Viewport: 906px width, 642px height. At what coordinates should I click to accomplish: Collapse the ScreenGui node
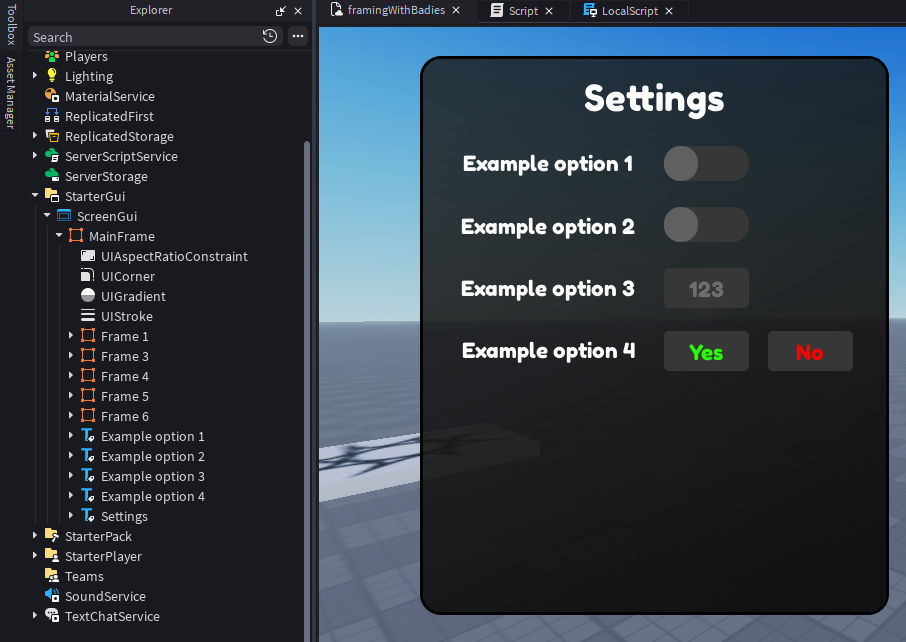click(x=47, y=216)
